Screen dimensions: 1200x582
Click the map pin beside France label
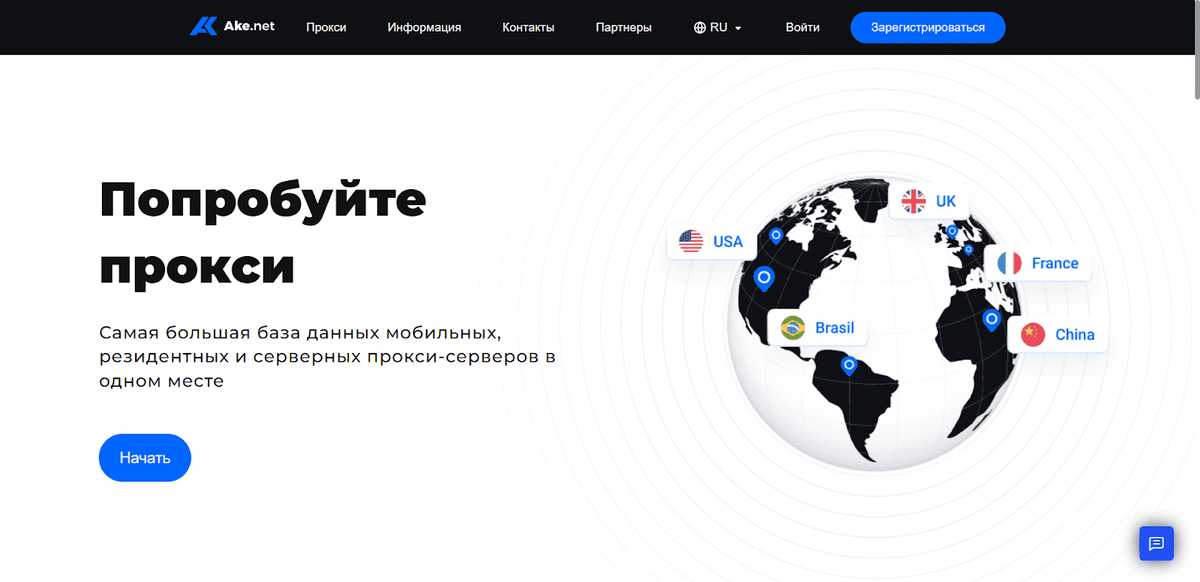[968, 250]
